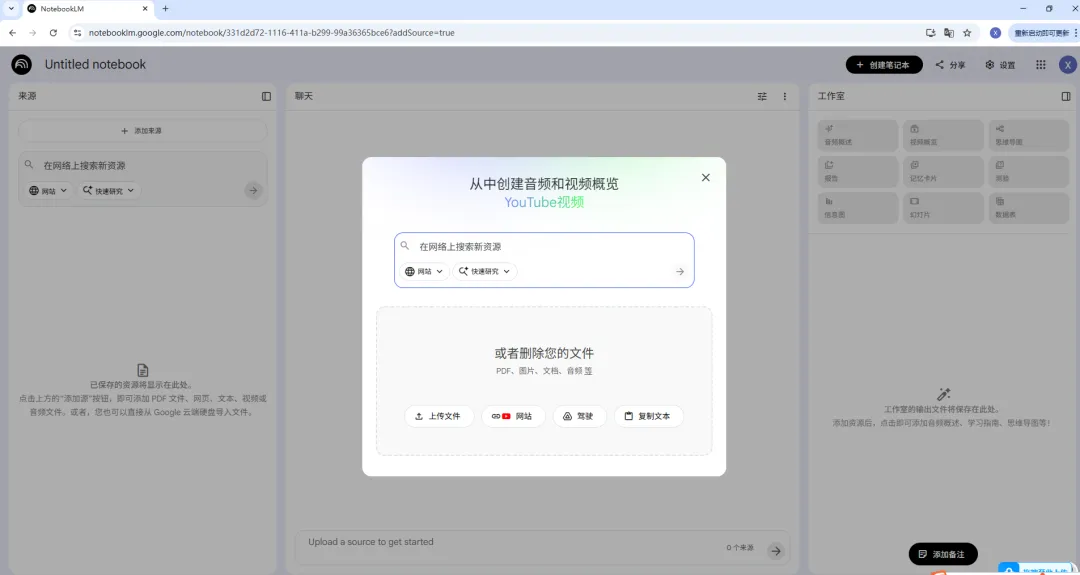Choose the 驾驶 Google Drive button
The height and width of the screenshot is (575, 1080).
[x=579, y=416]
